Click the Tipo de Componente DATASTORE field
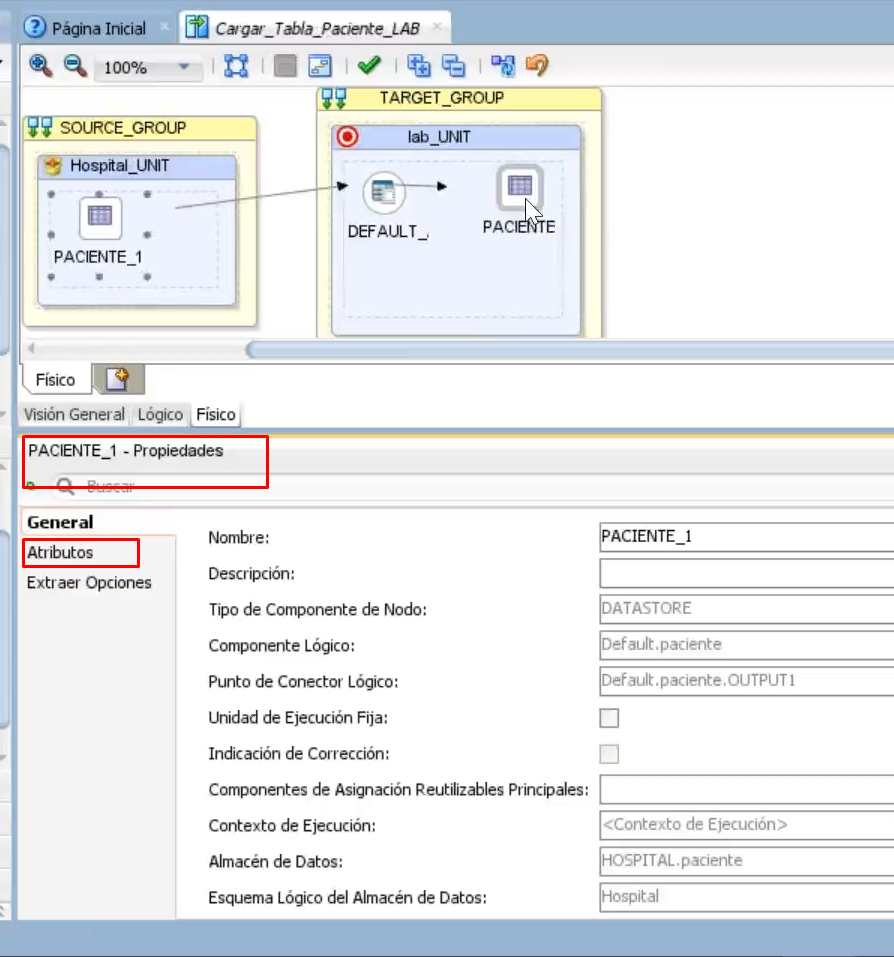The width and height of the screenshot is (894, 957). (746, 609)
